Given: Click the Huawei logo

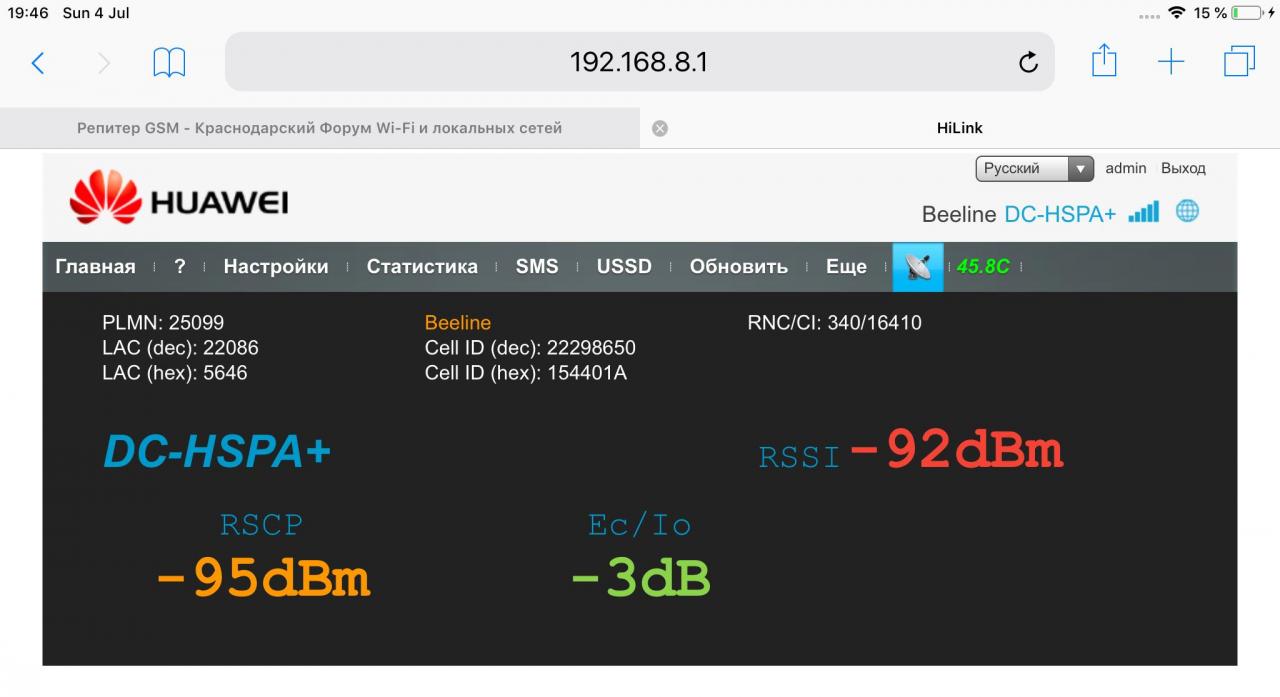Looking at the screenshot, I should tap(179, 197).
